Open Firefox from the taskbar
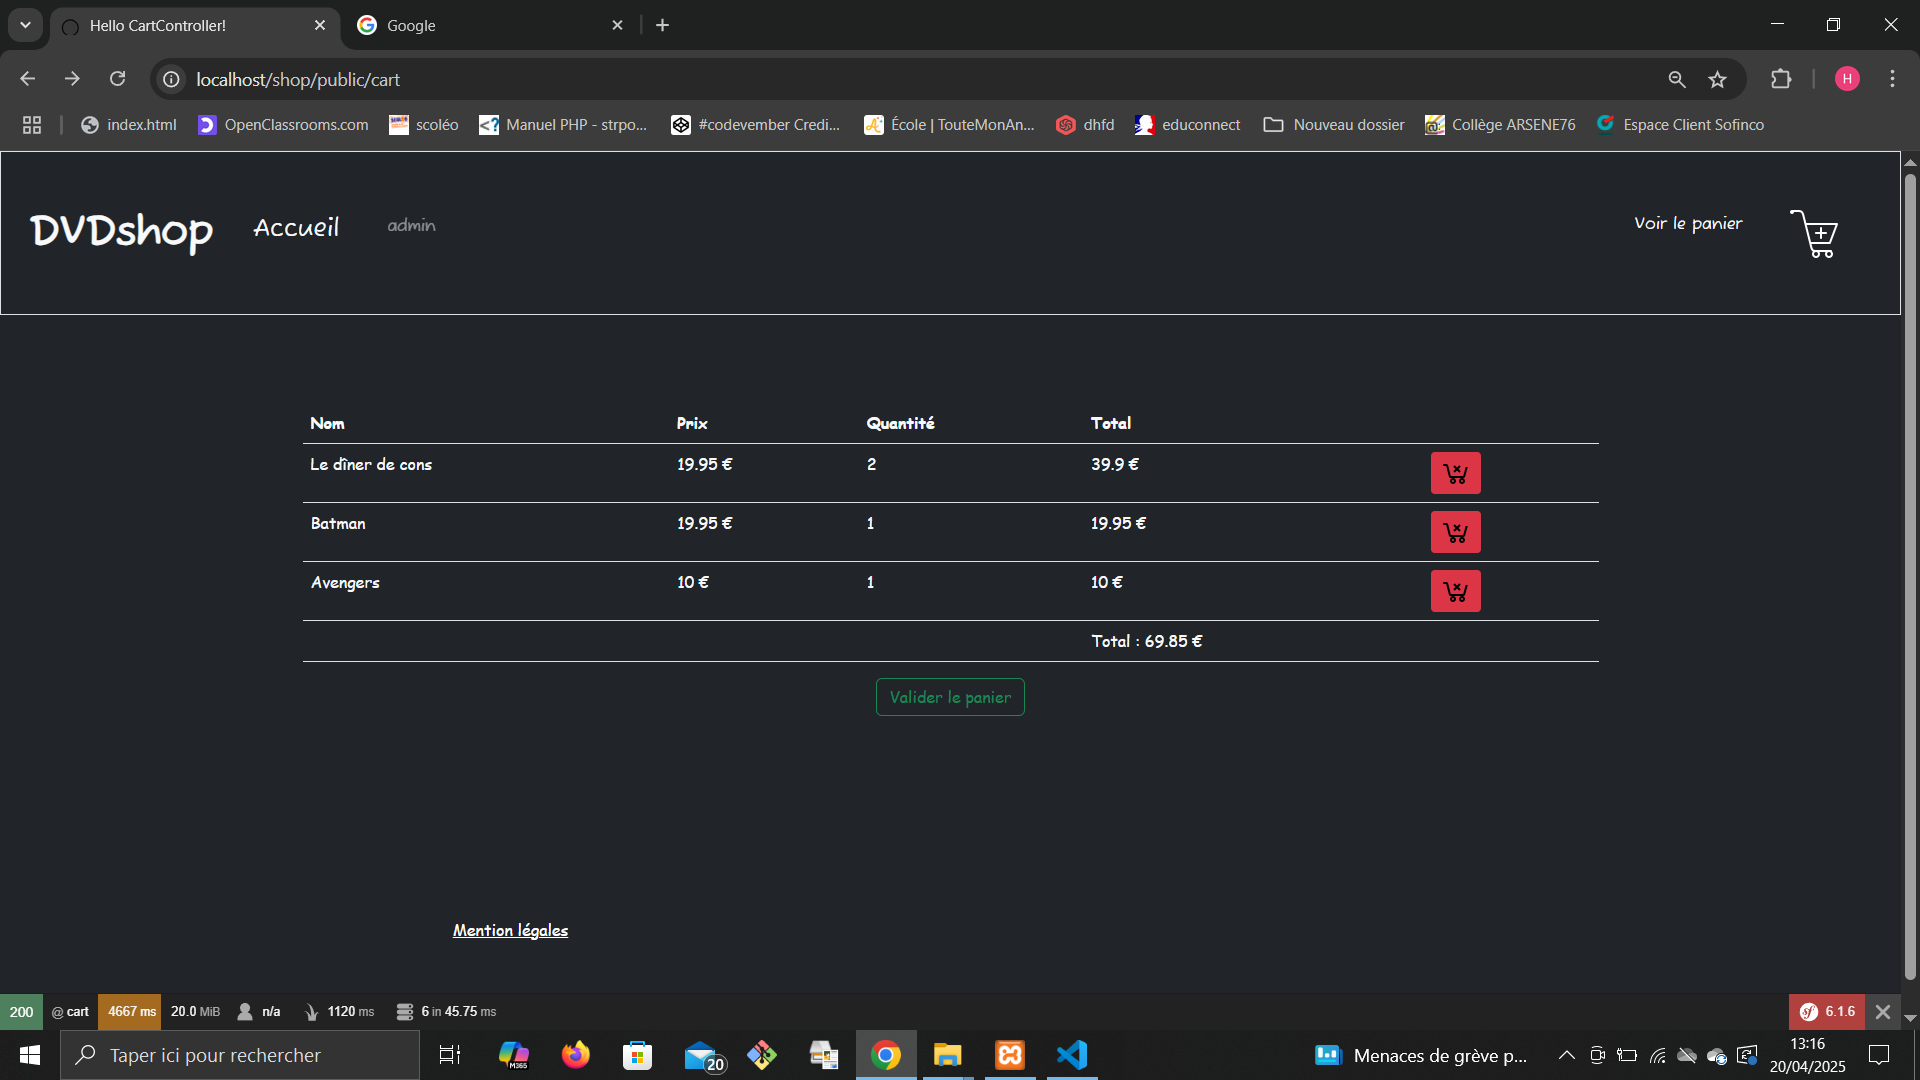 (x=575, y=1055)
